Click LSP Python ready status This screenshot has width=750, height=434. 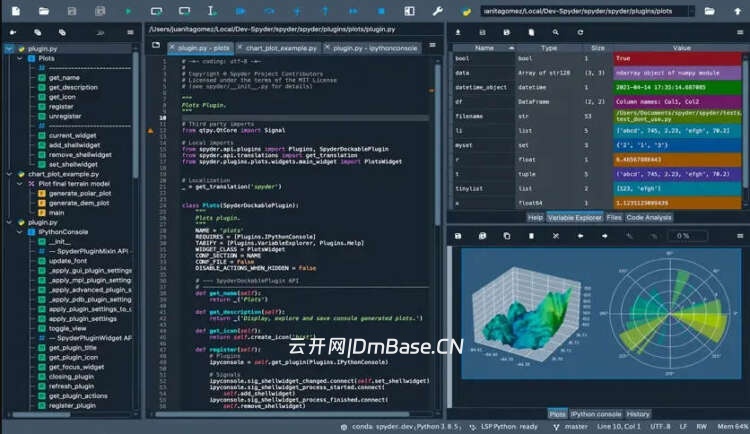504,427
